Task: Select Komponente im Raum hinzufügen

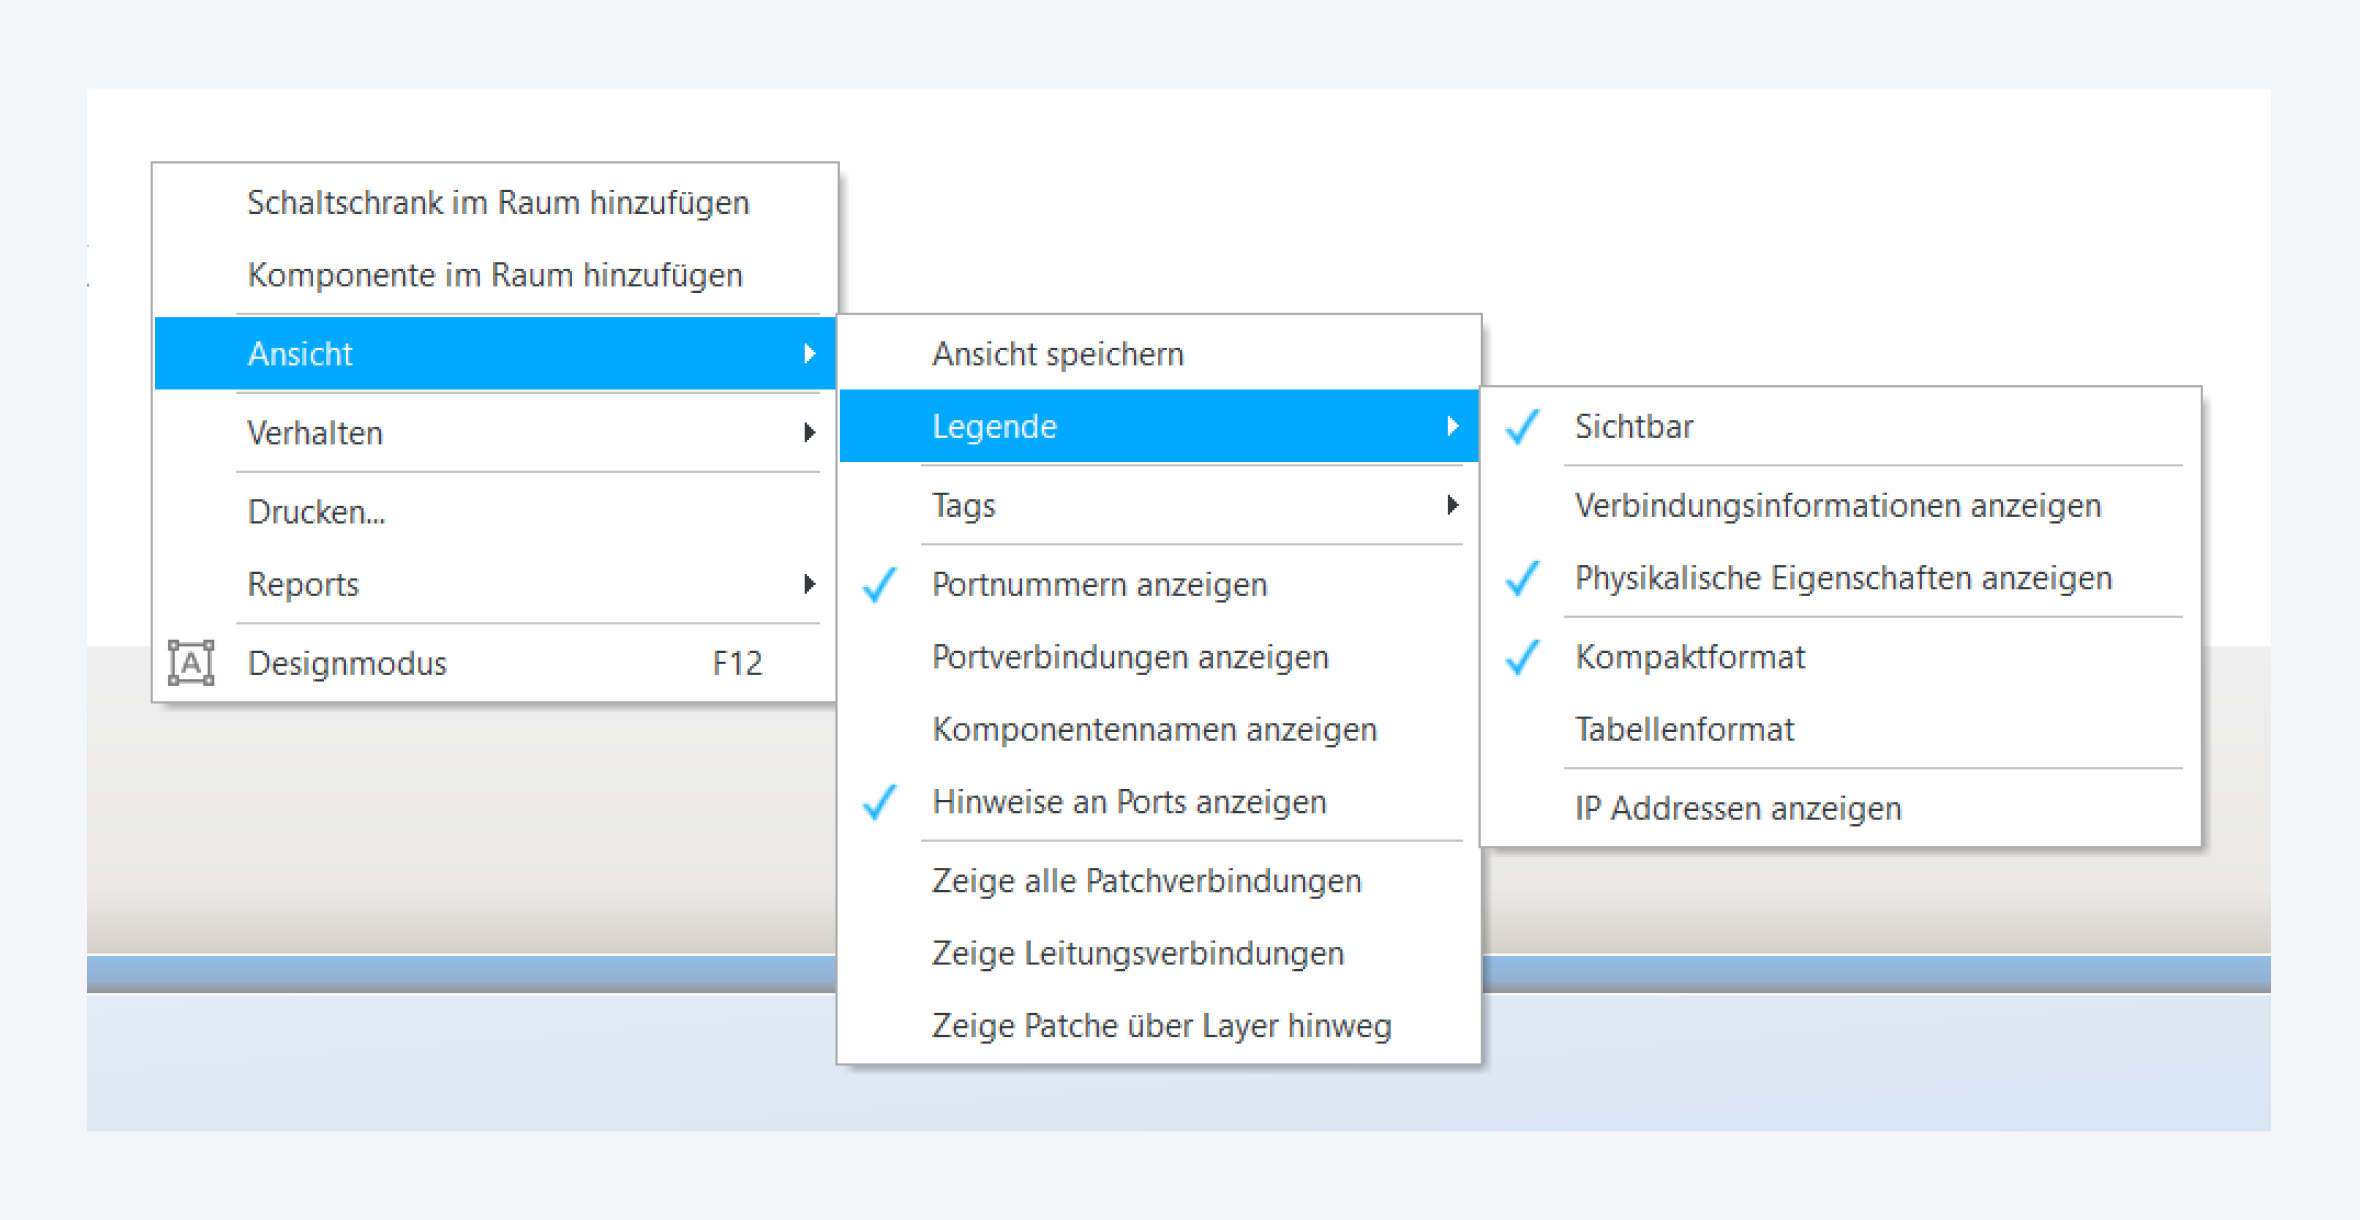Action: (495, 275)
